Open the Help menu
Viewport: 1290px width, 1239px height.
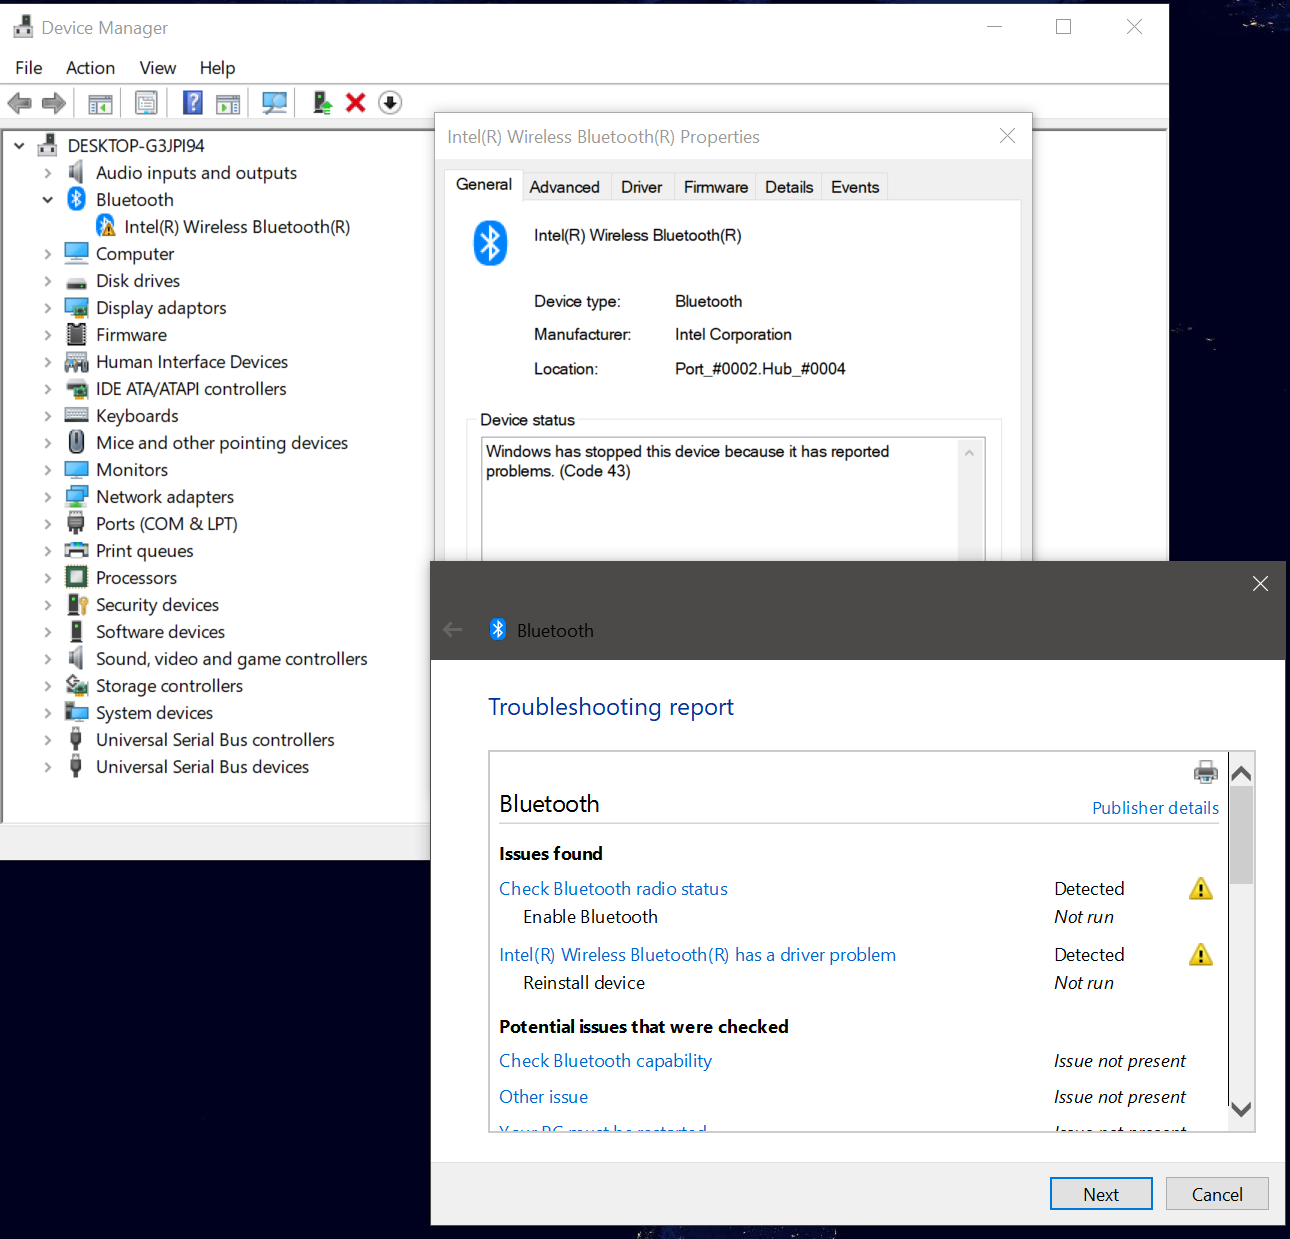tap(217, 67)
